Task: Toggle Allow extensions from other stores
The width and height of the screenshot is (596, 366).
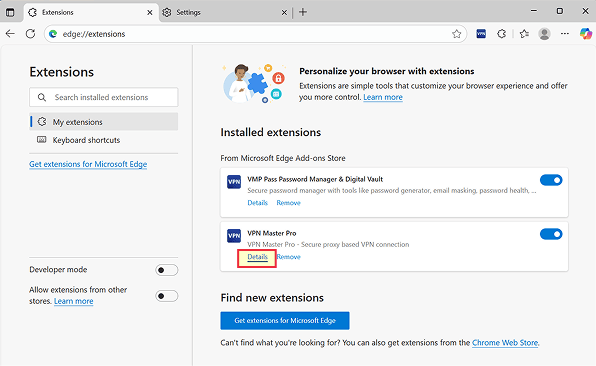Action: point(166,296)
